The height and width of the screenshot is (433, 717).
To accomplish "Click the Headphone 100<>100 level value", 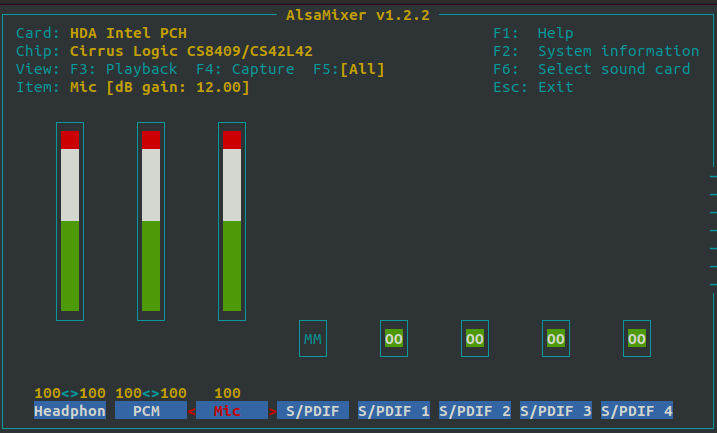I will click(x=70, y=393).
